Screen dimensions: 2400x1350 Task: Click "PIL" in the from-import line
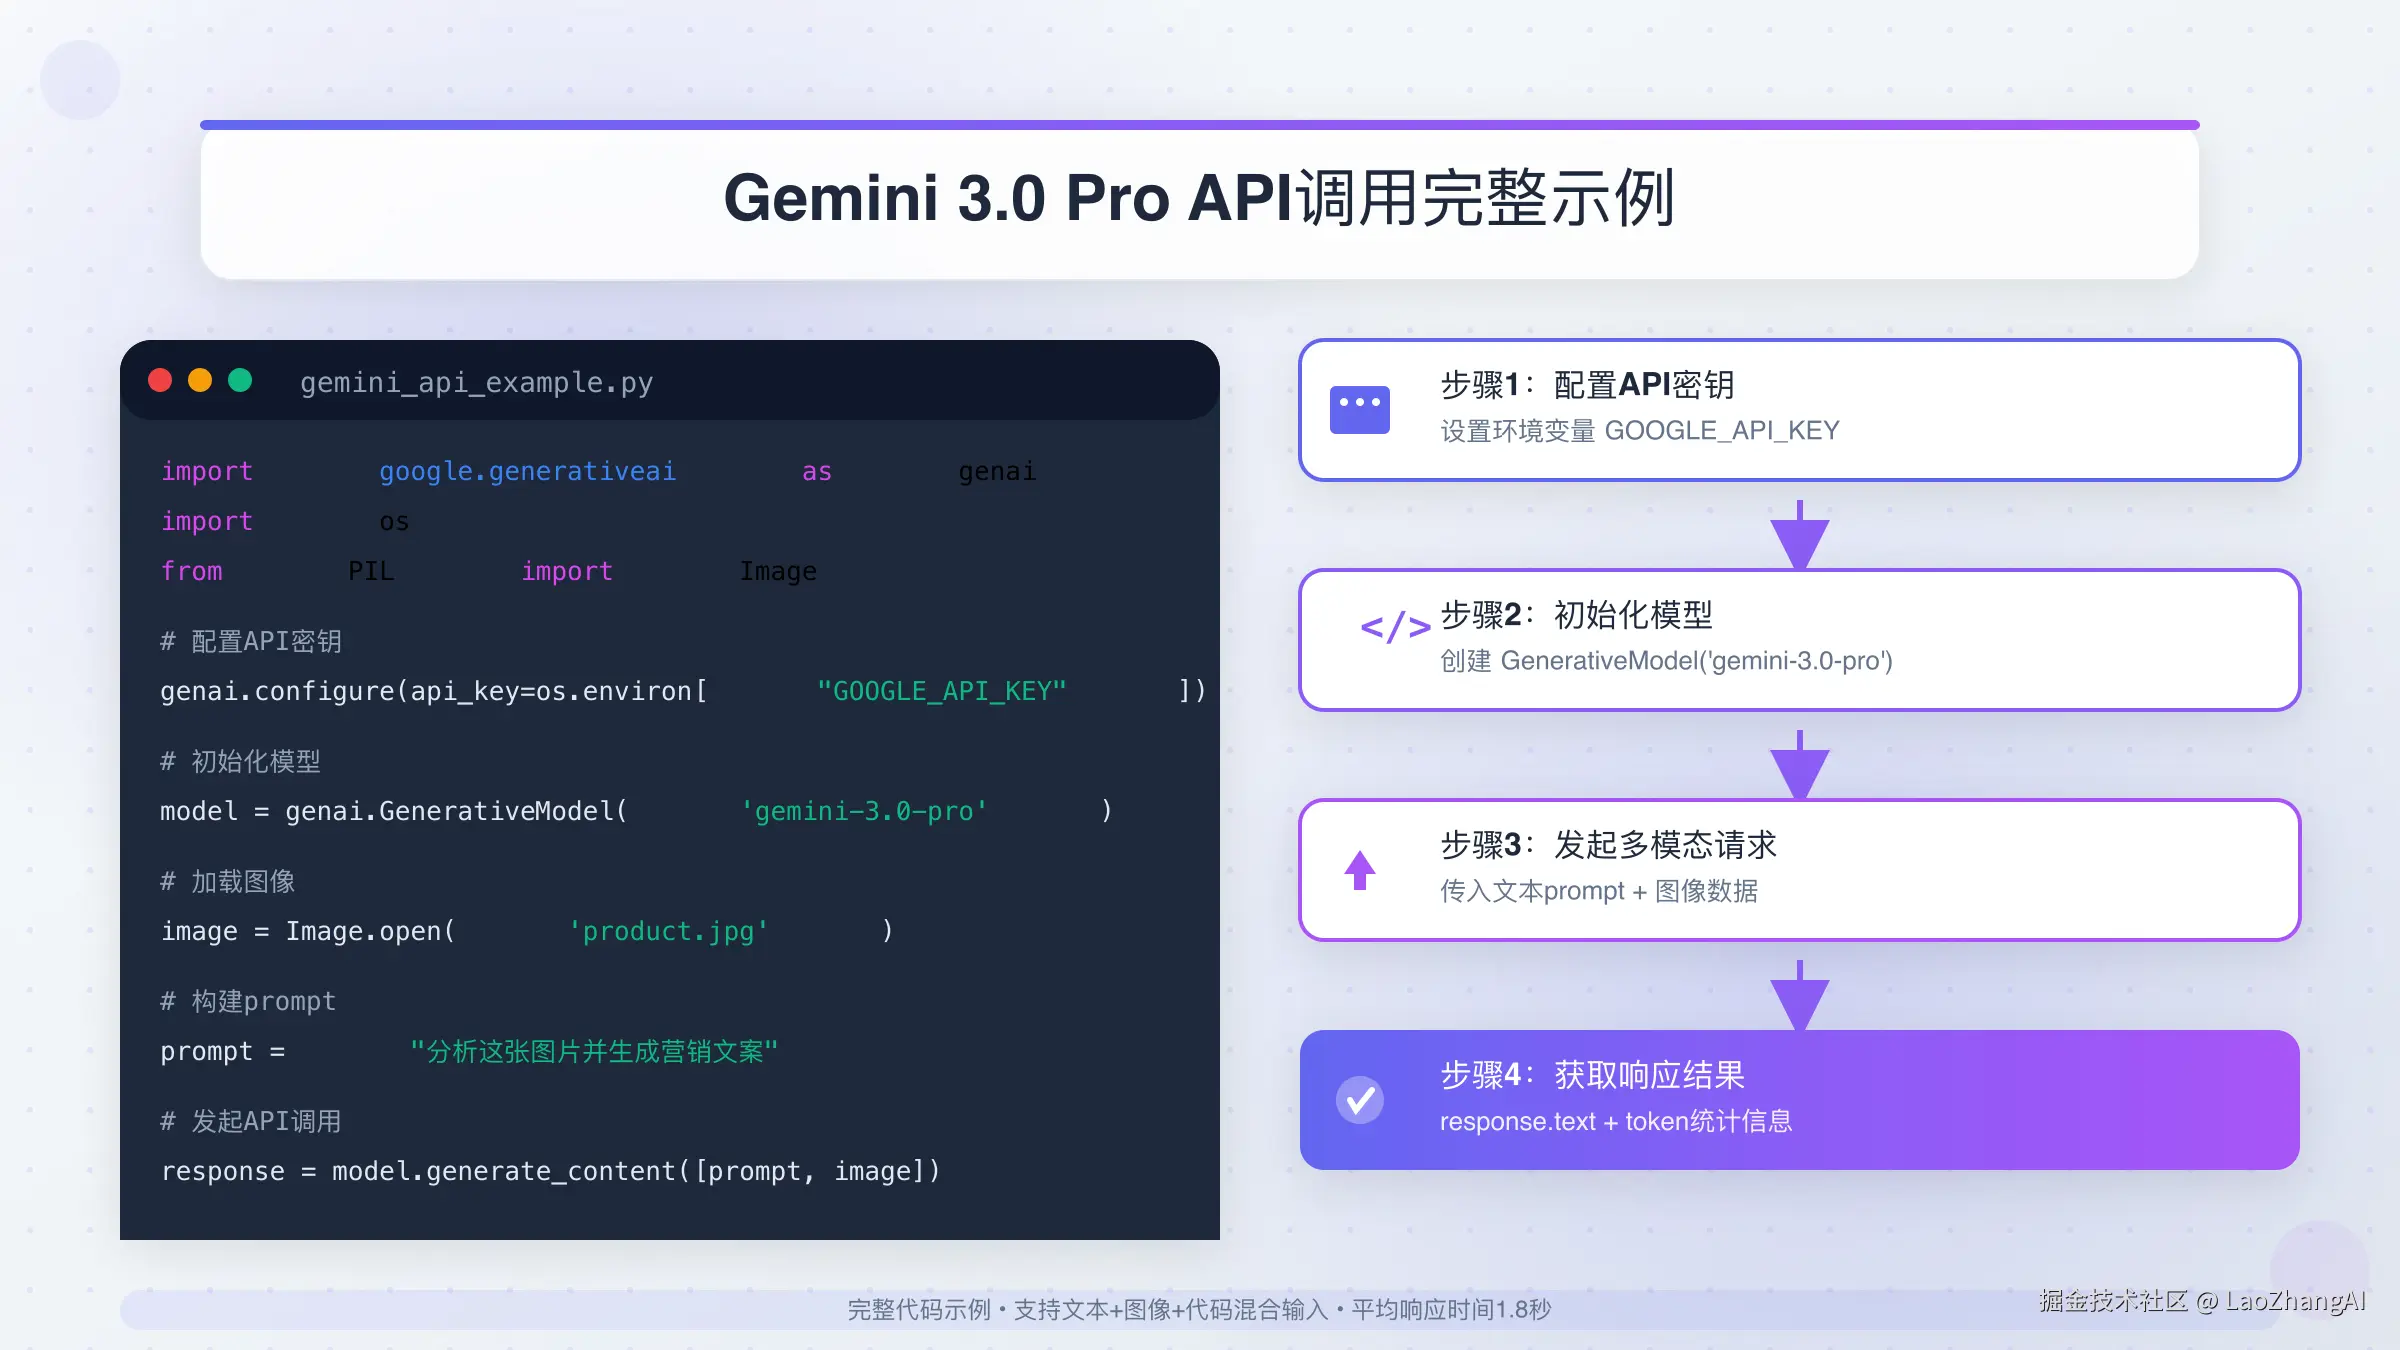(x=371, y=571)
